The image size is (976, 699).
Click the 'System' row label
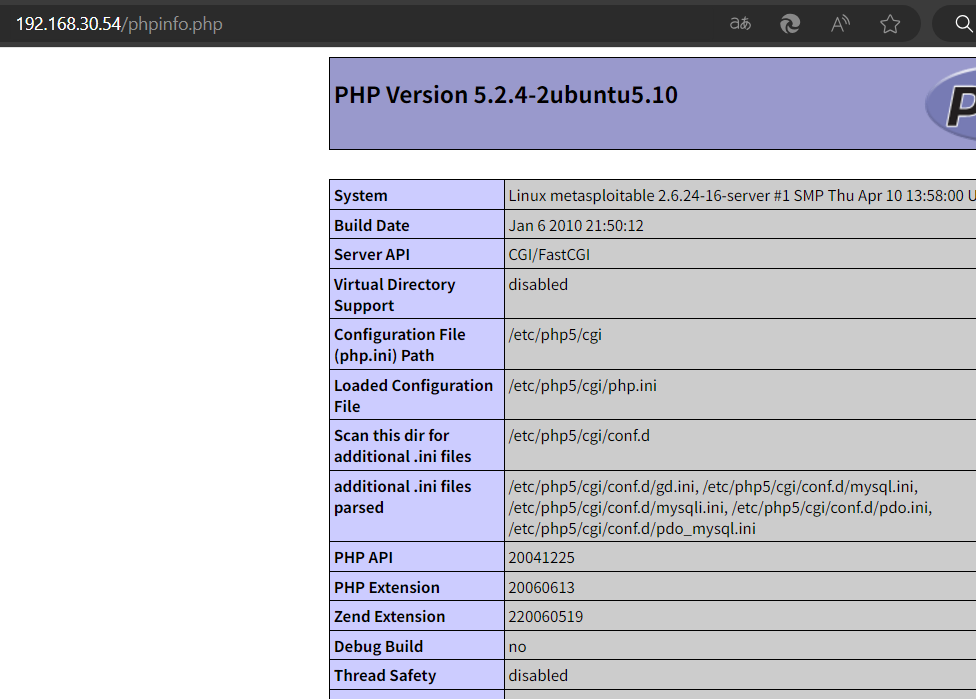(360, 195)
